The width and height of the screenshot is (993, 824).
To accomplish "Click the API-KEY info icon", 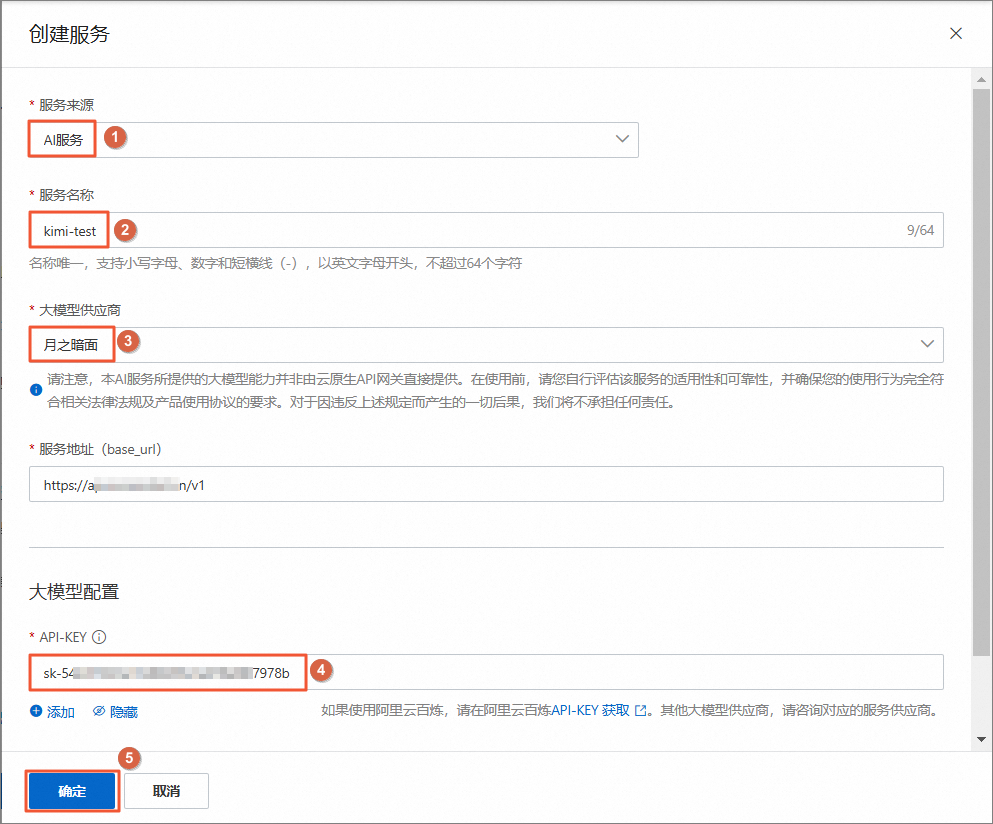I will click(x=99, y=637).
